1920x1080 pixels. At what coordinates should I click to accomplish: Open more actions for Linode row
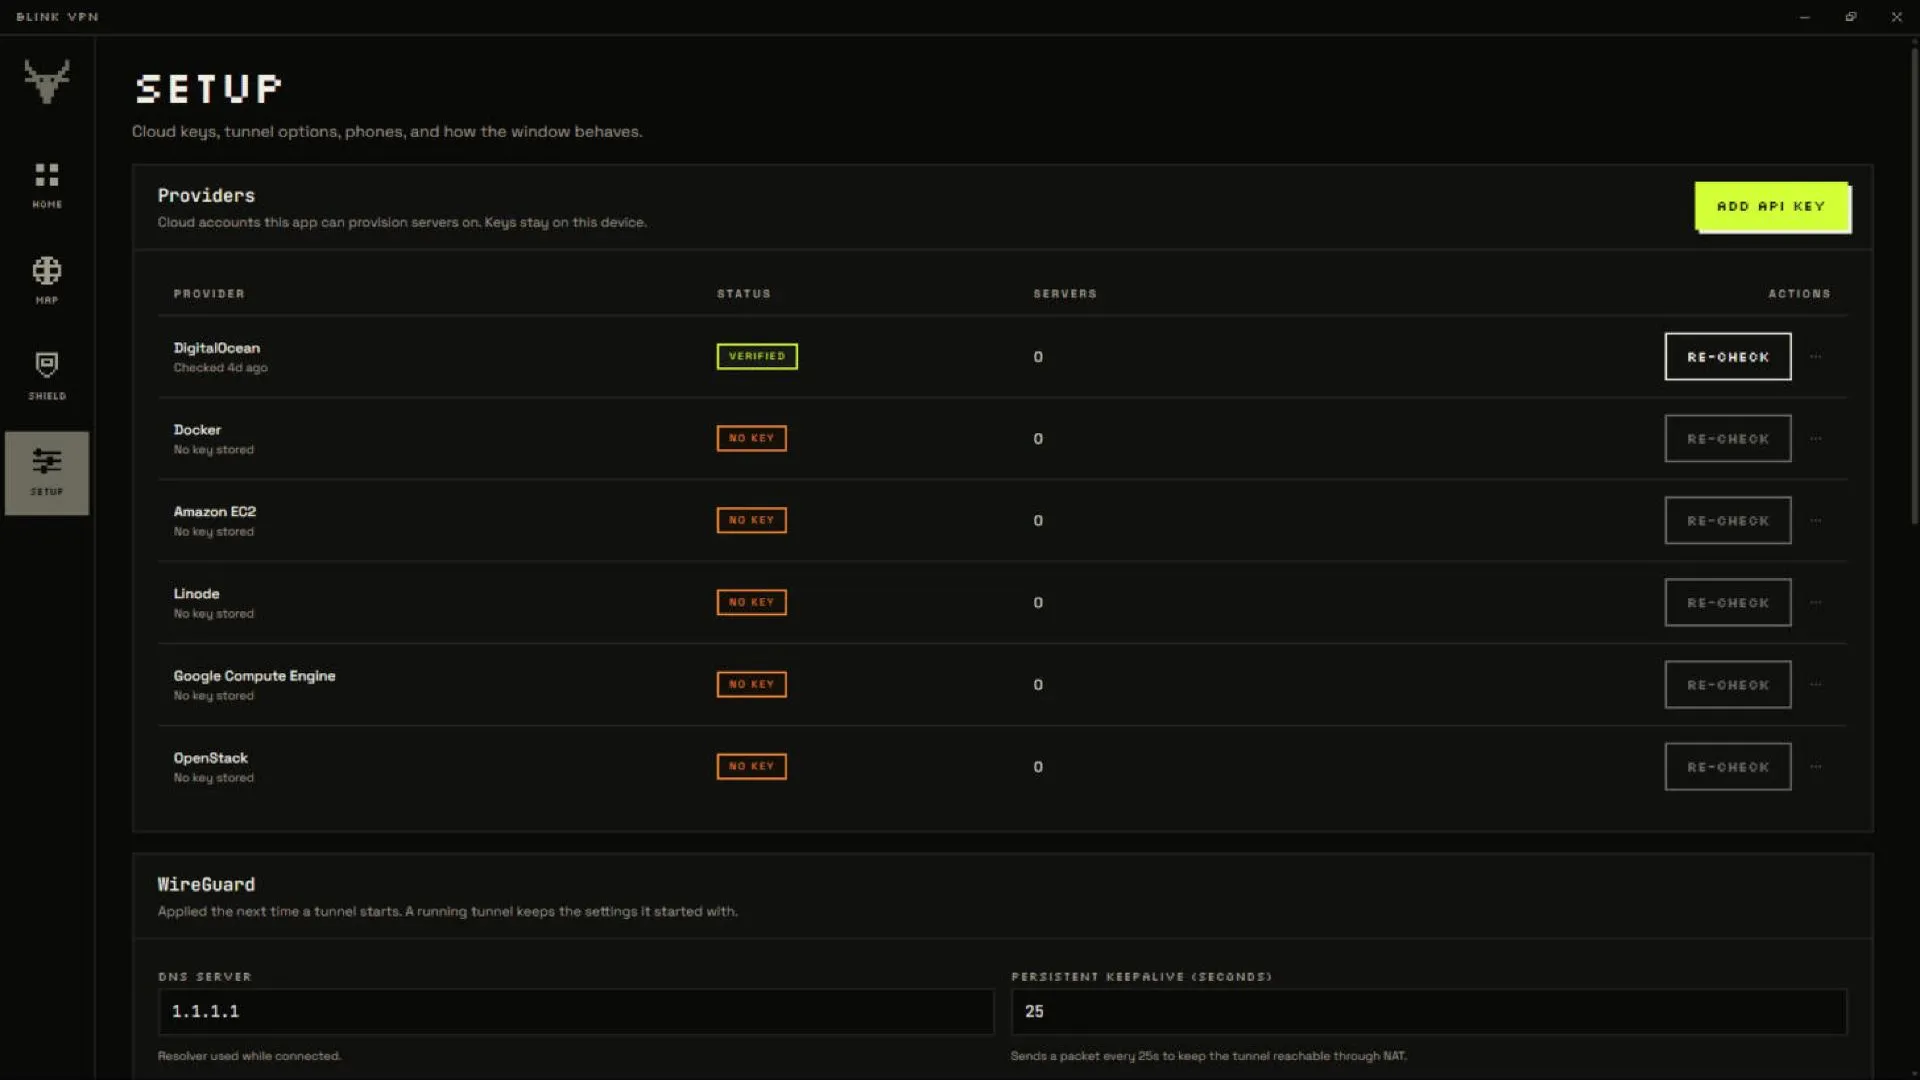(x=1816, y=603)
